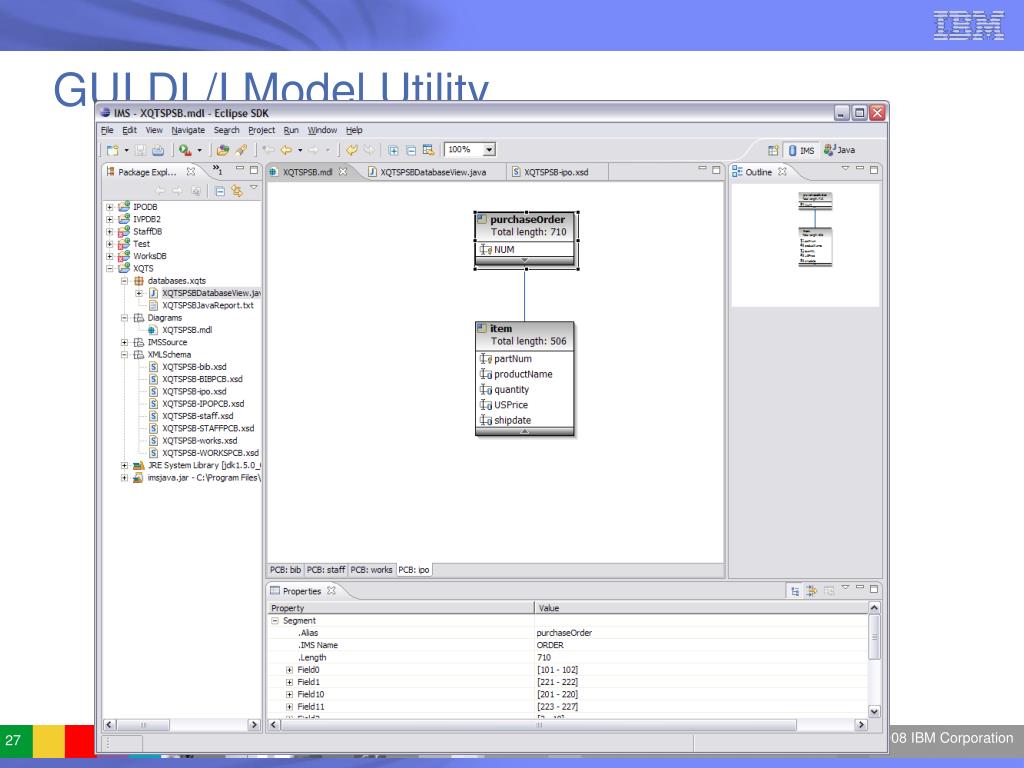Viewport: 1024px width, 768px height.
Task: Expand the IMSSource folder node
Action: (124, 342)
